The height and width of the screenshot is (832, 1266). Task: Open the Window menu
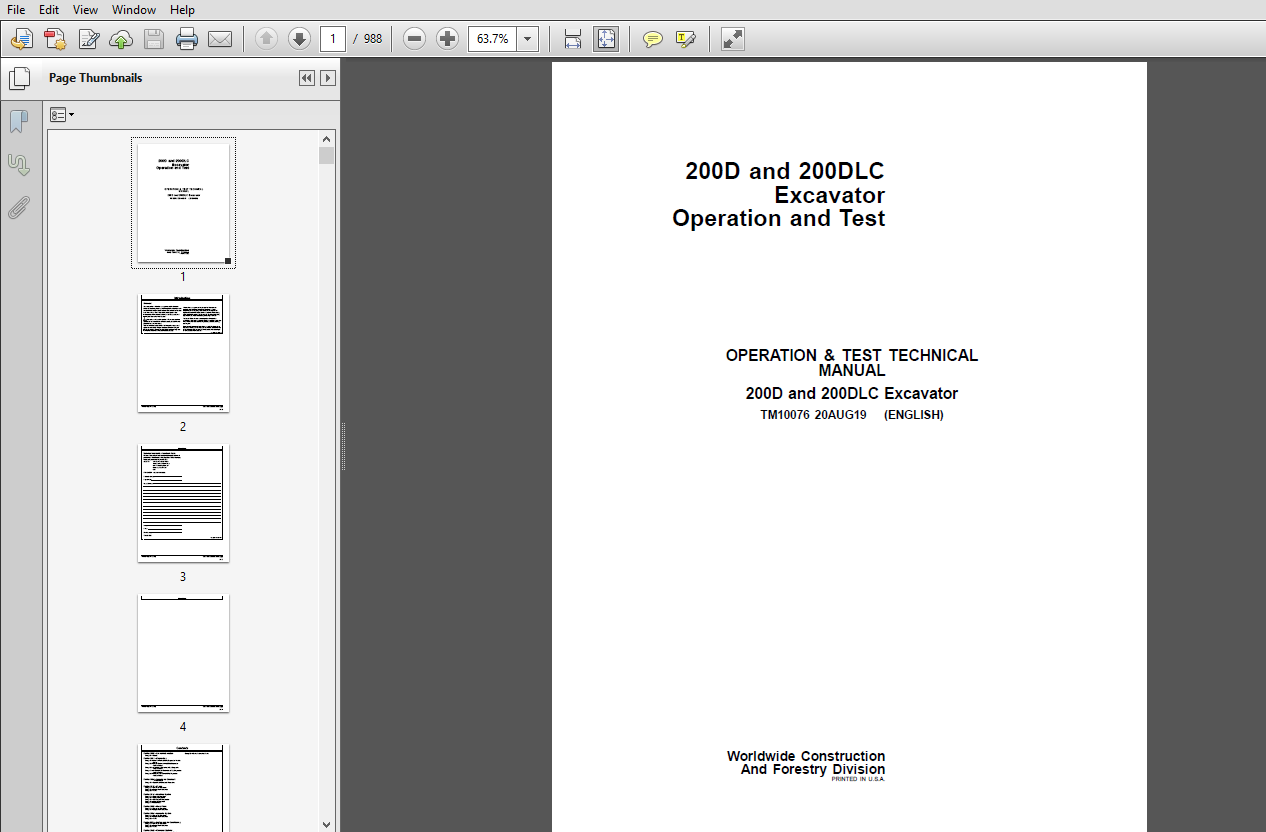click(x=134, y=10)
